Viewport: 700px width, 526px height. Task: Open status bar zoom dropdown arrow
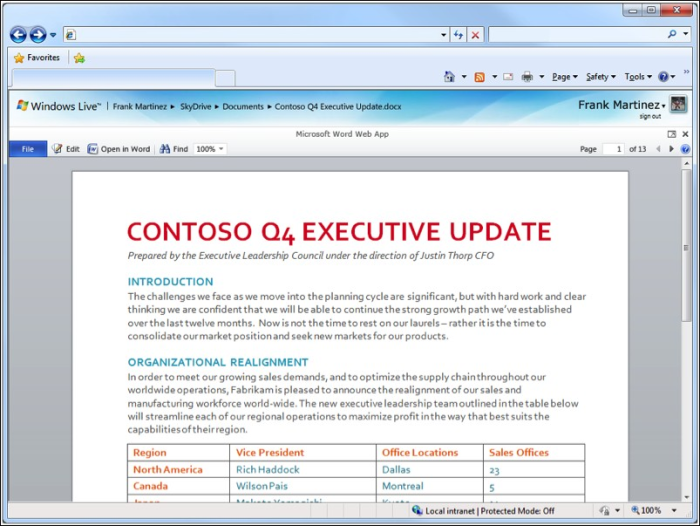click(x=675, y=510)
